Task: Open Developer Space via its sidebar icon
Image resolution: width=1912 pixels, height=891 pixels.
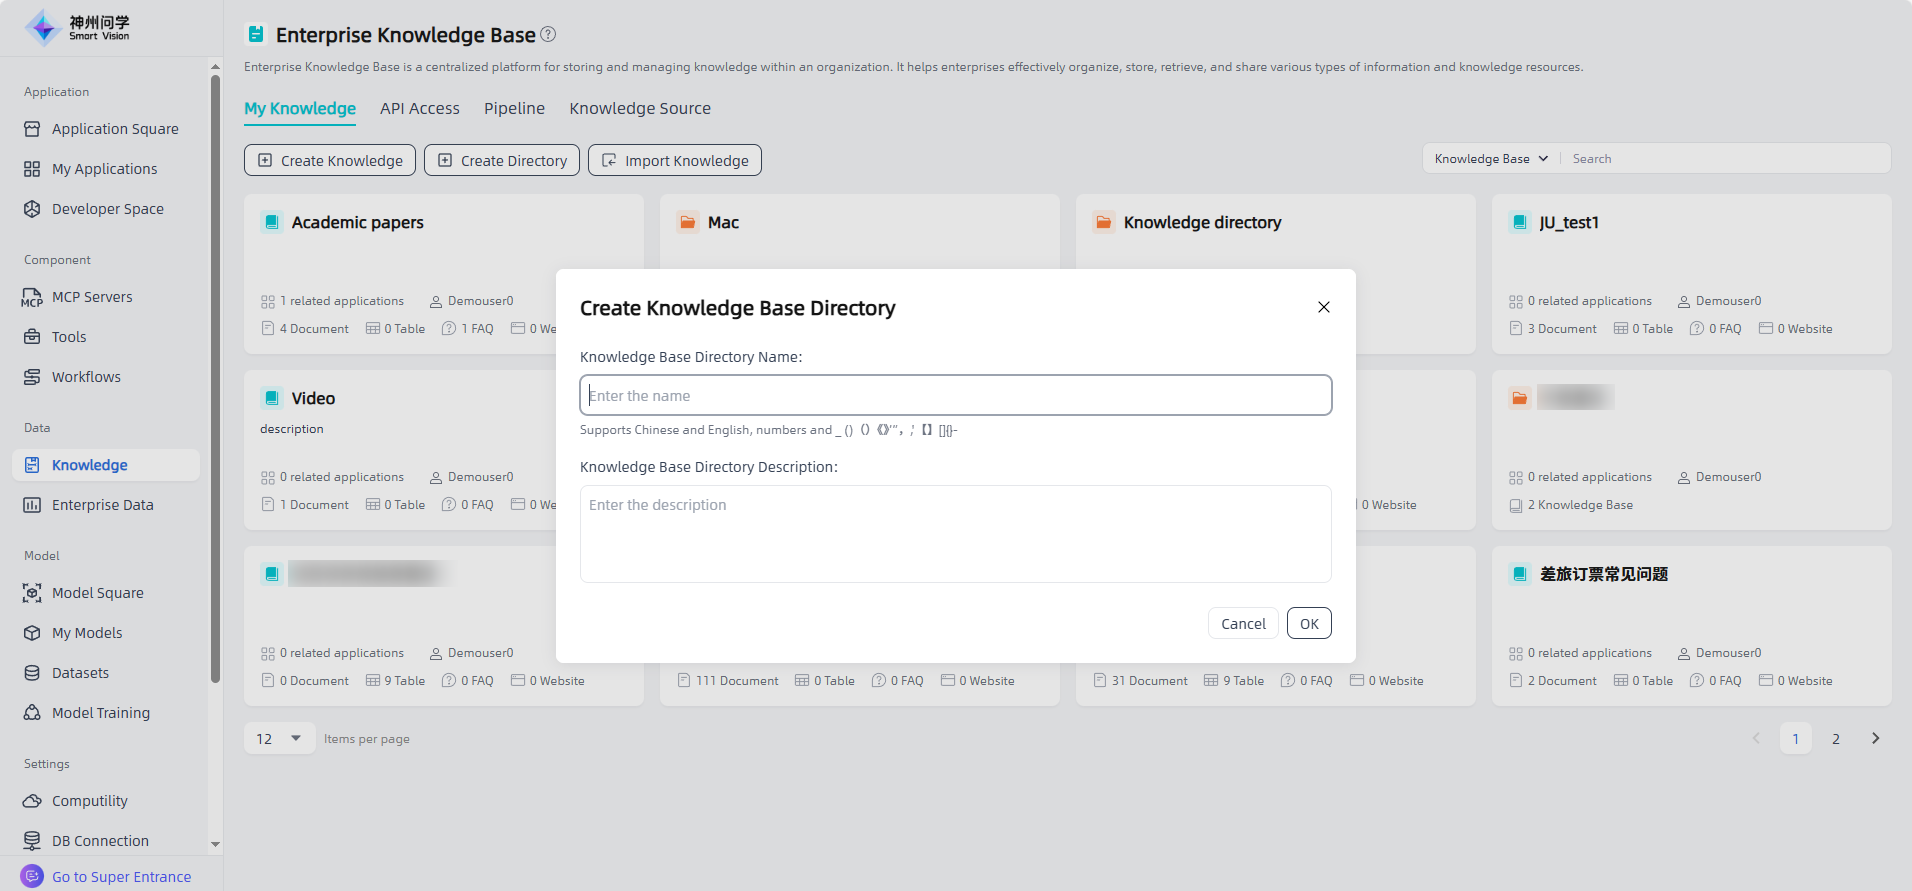Action: click(32, 209)
